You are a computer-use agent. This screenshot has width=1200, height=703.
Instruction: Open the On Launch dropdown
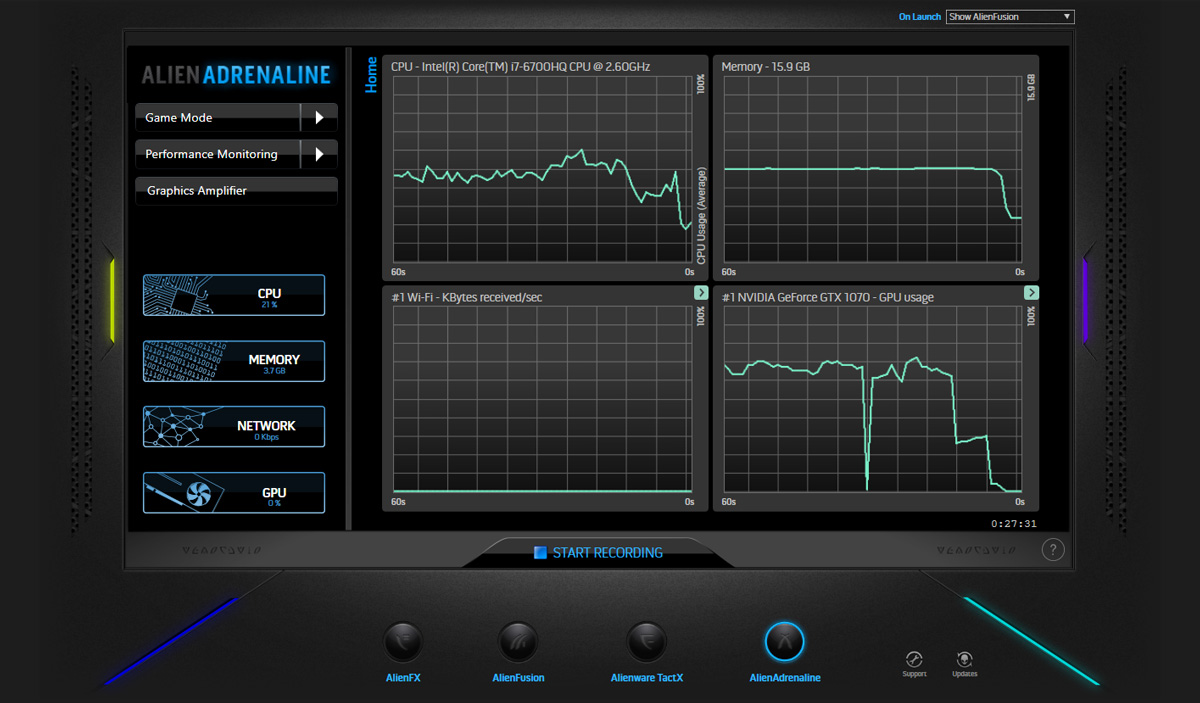(x=1009, y=17)
